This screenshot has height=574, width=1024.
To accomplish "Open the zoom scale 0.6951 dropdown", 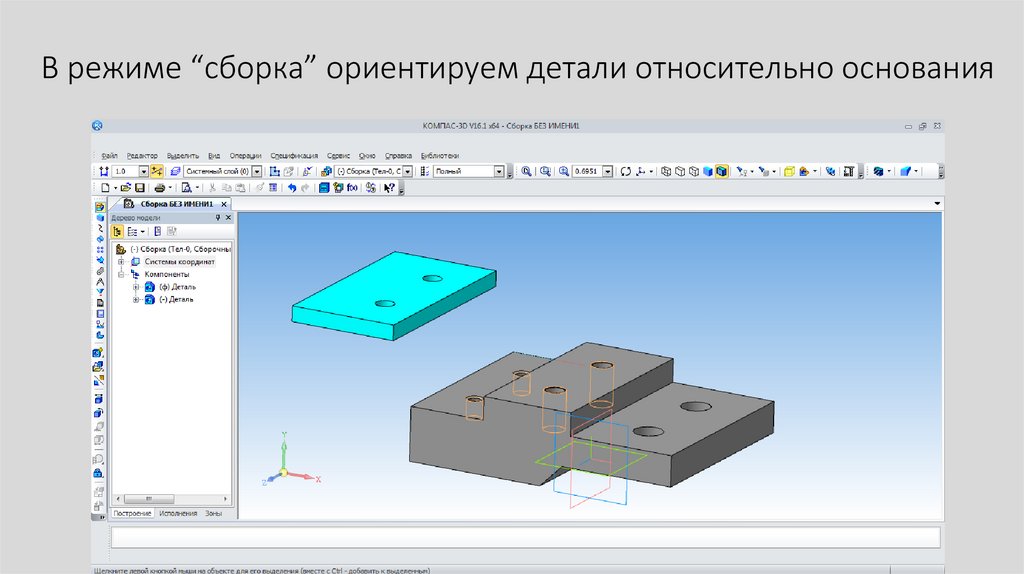I will (610, 171).
